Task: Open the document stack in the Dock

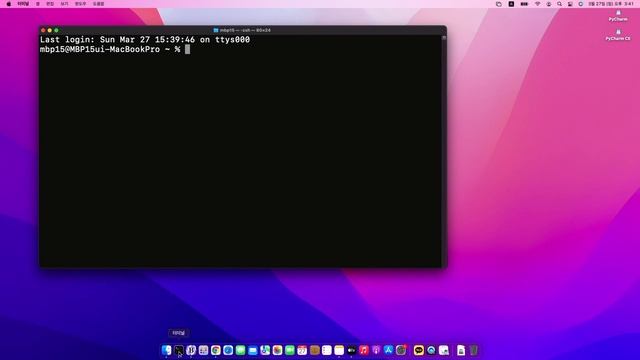Action: 461,350
